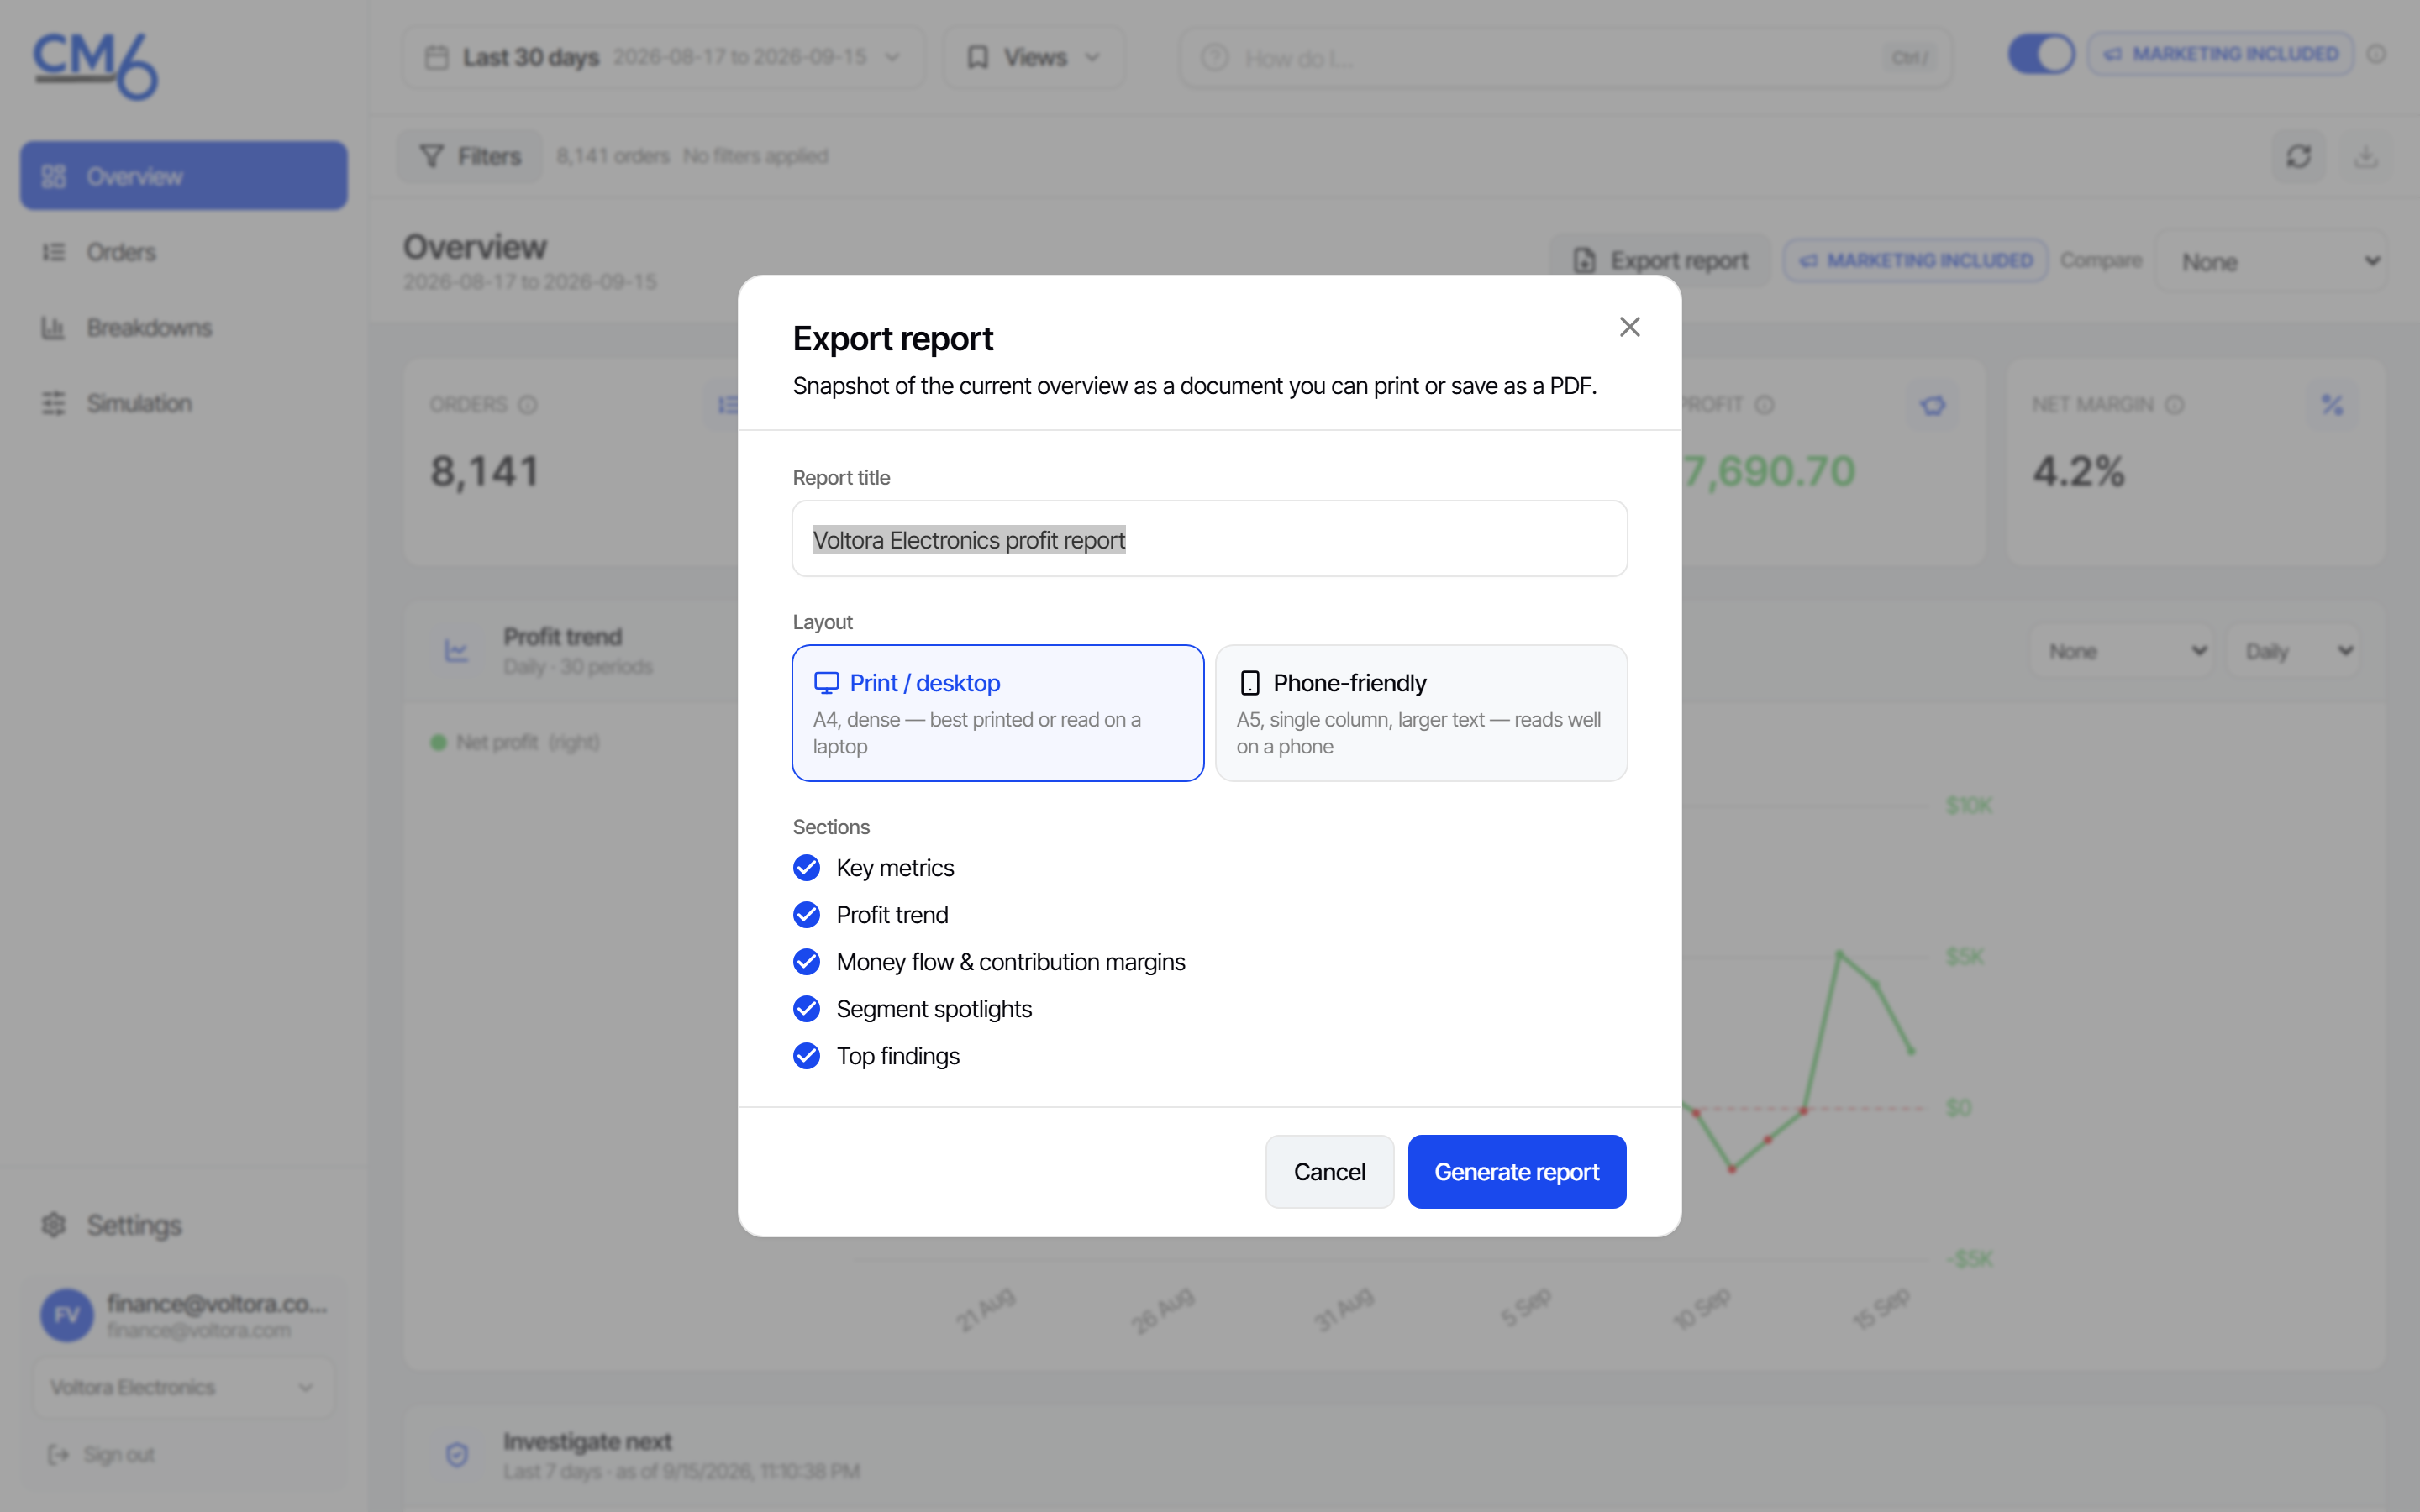Click the percent icon on Net Margin card
The image size is (2420, 1512).
(x=2332, y=404)
